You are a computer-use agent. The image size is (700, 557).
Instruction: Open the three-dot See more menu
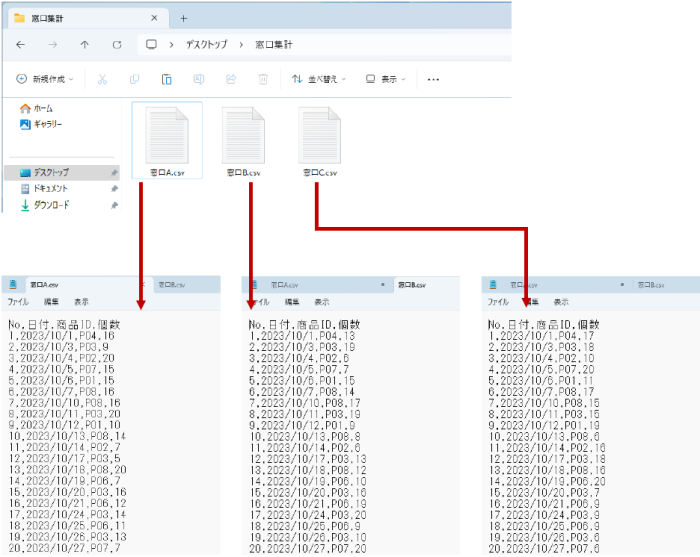point(433,79)
